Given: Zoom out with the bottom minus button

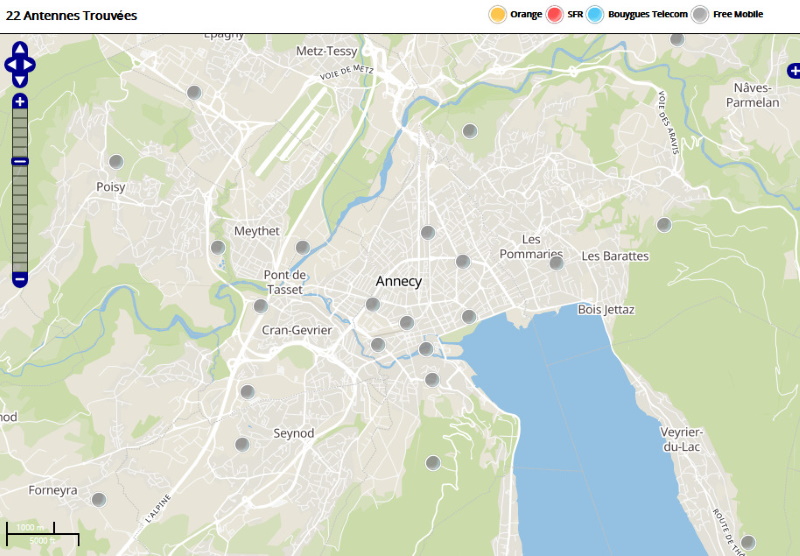Looking at the screenshot, I should 20,279.
